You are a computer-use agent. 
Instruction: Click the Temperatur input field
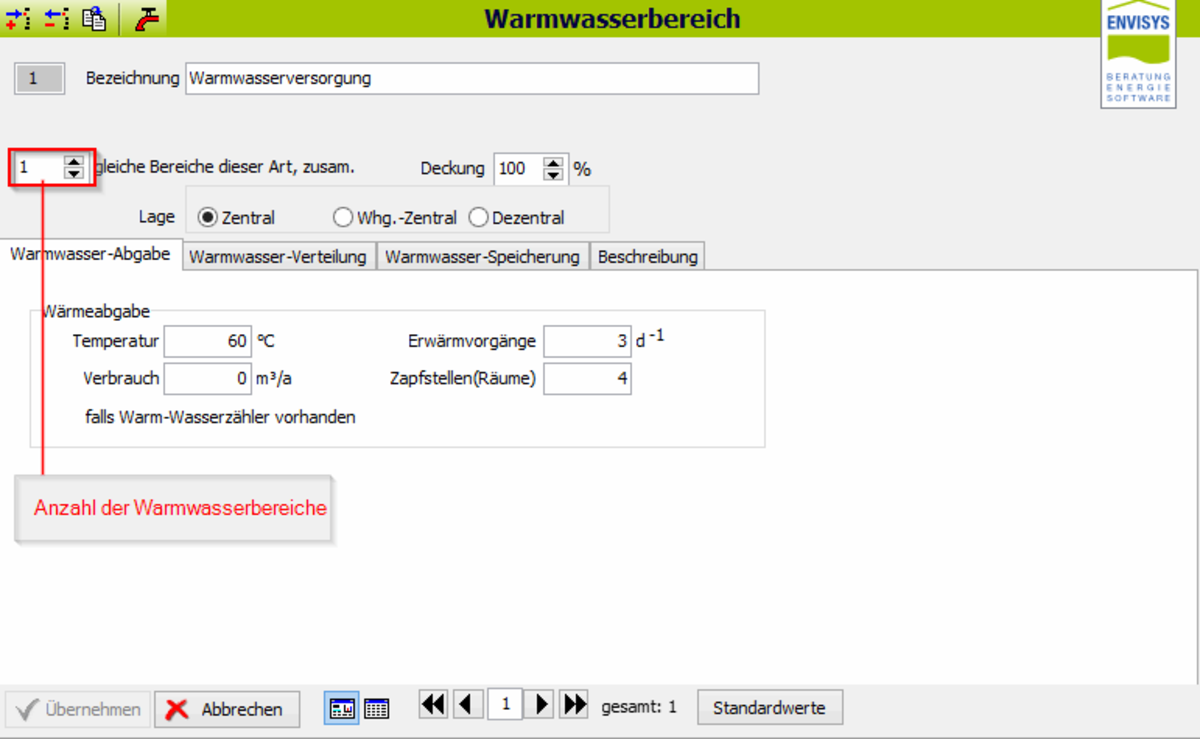[207, 342]
